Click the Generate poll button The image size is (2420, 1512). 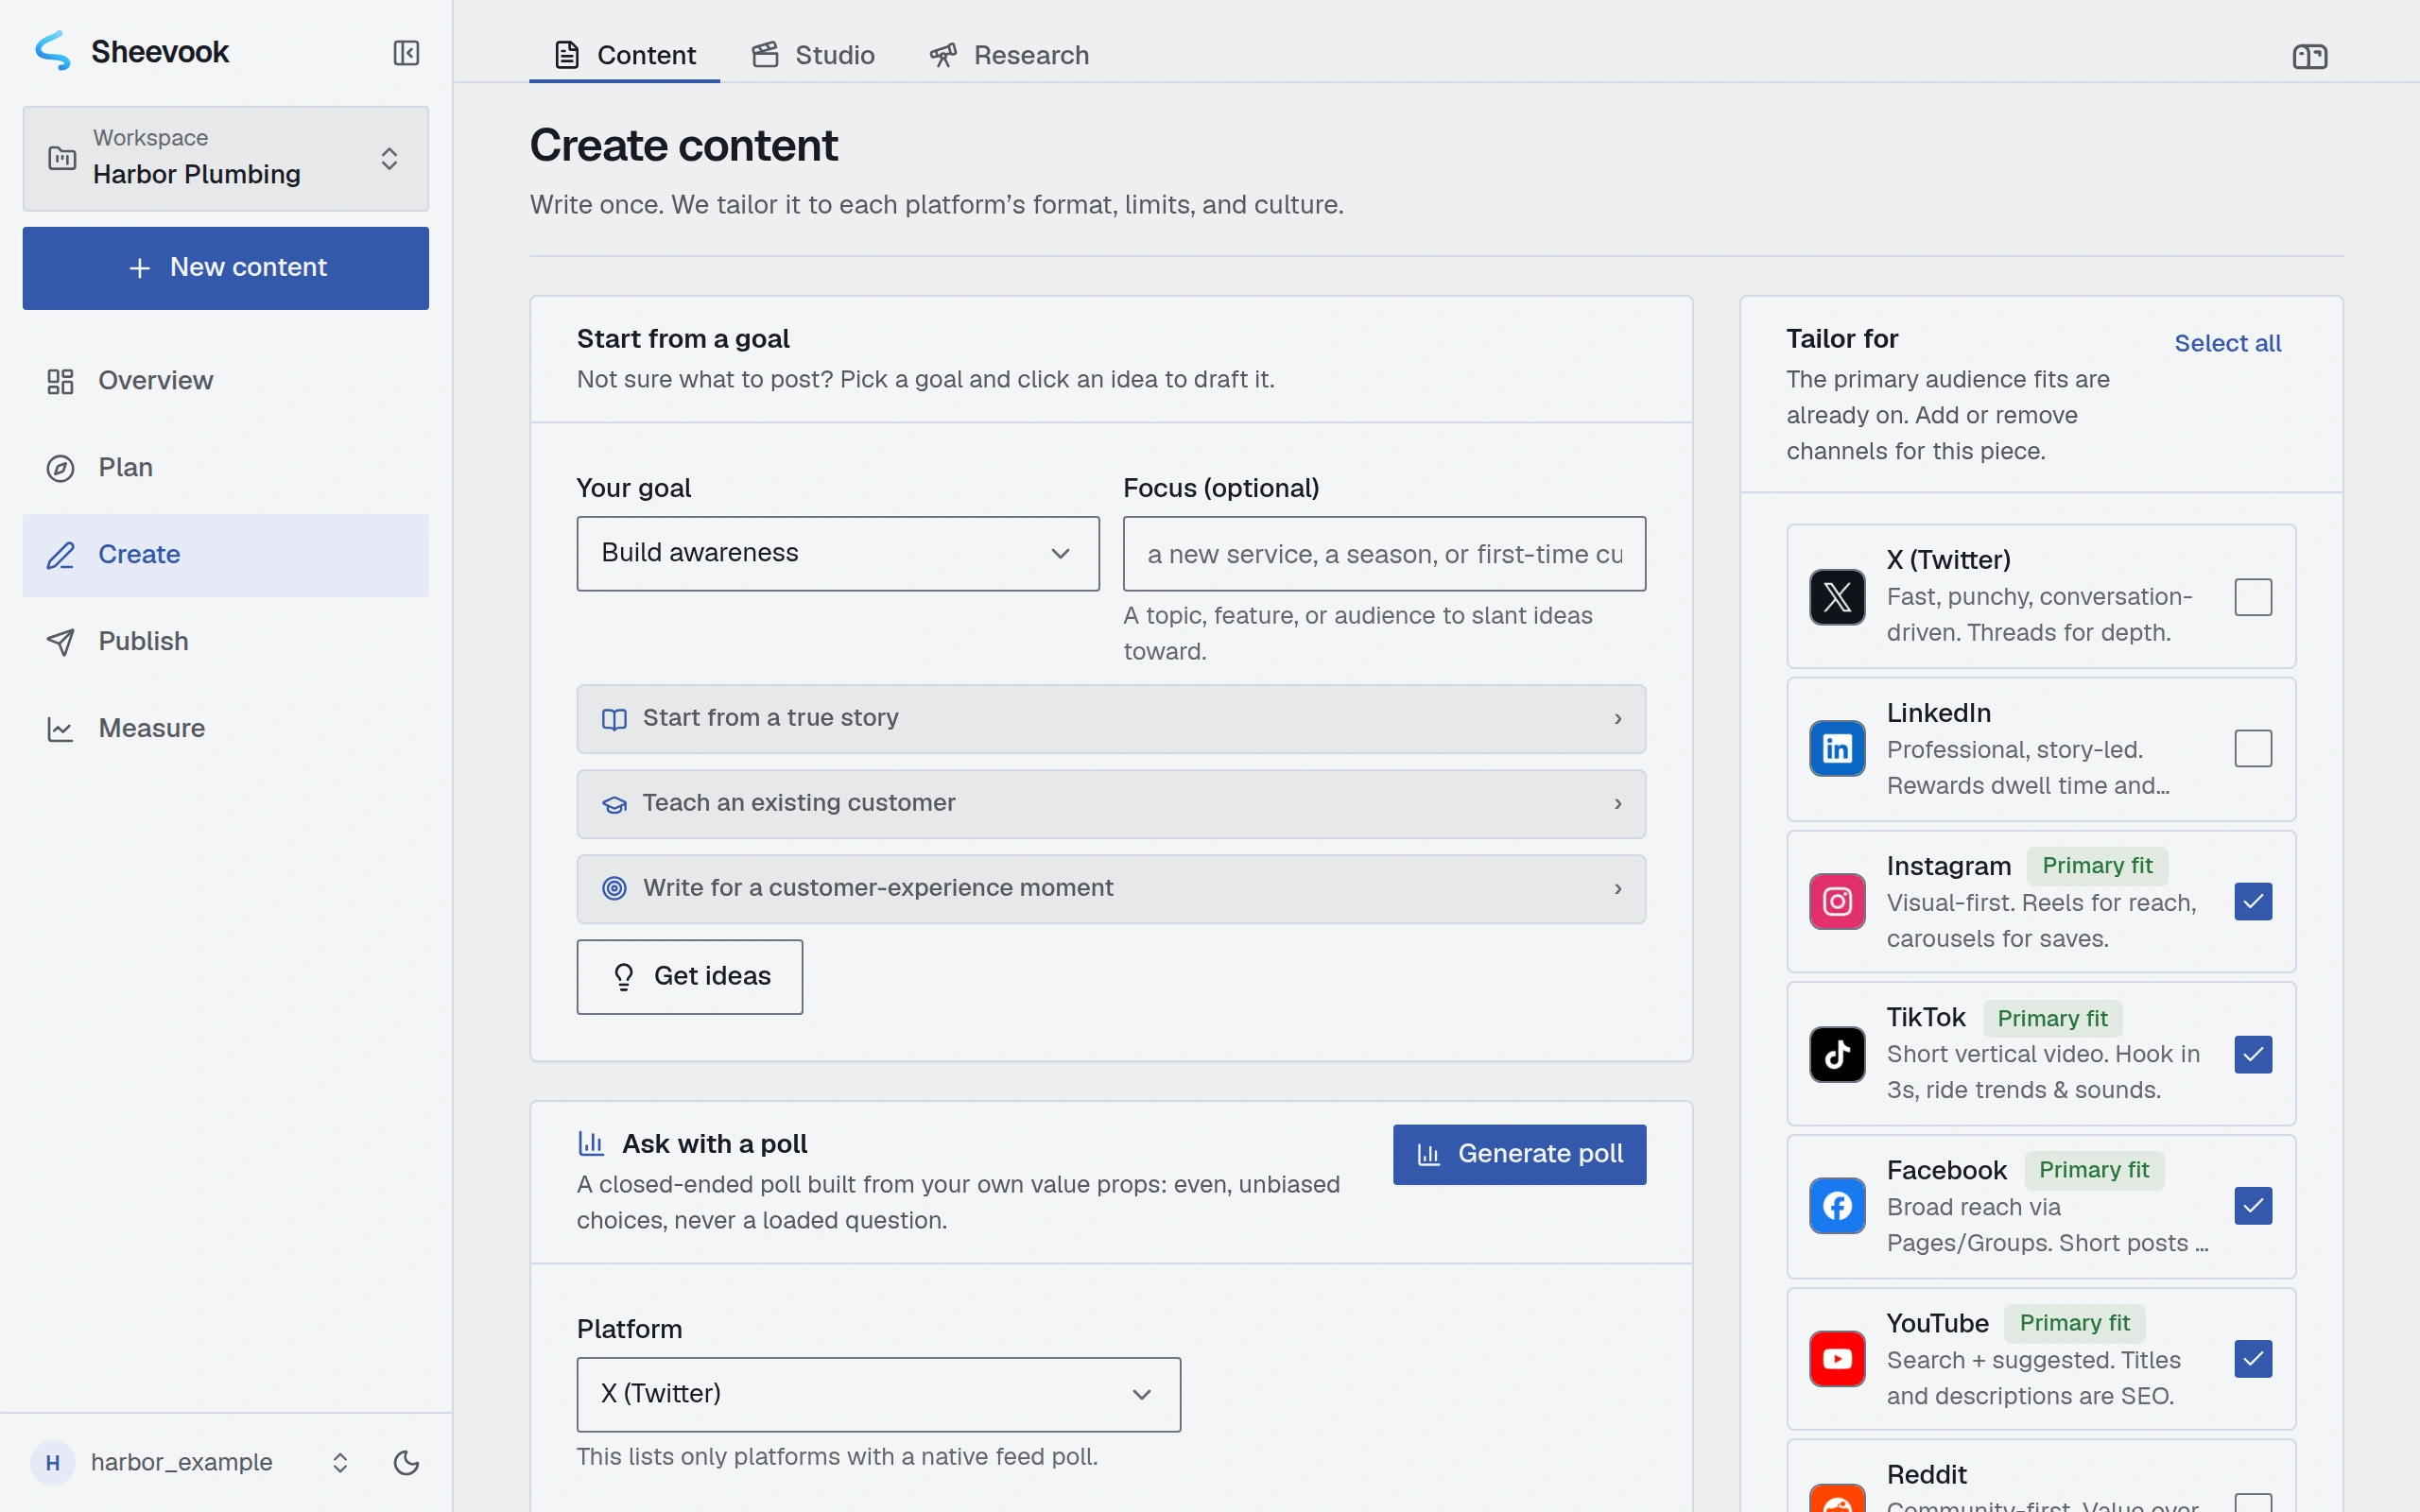coord(1519,1154)
